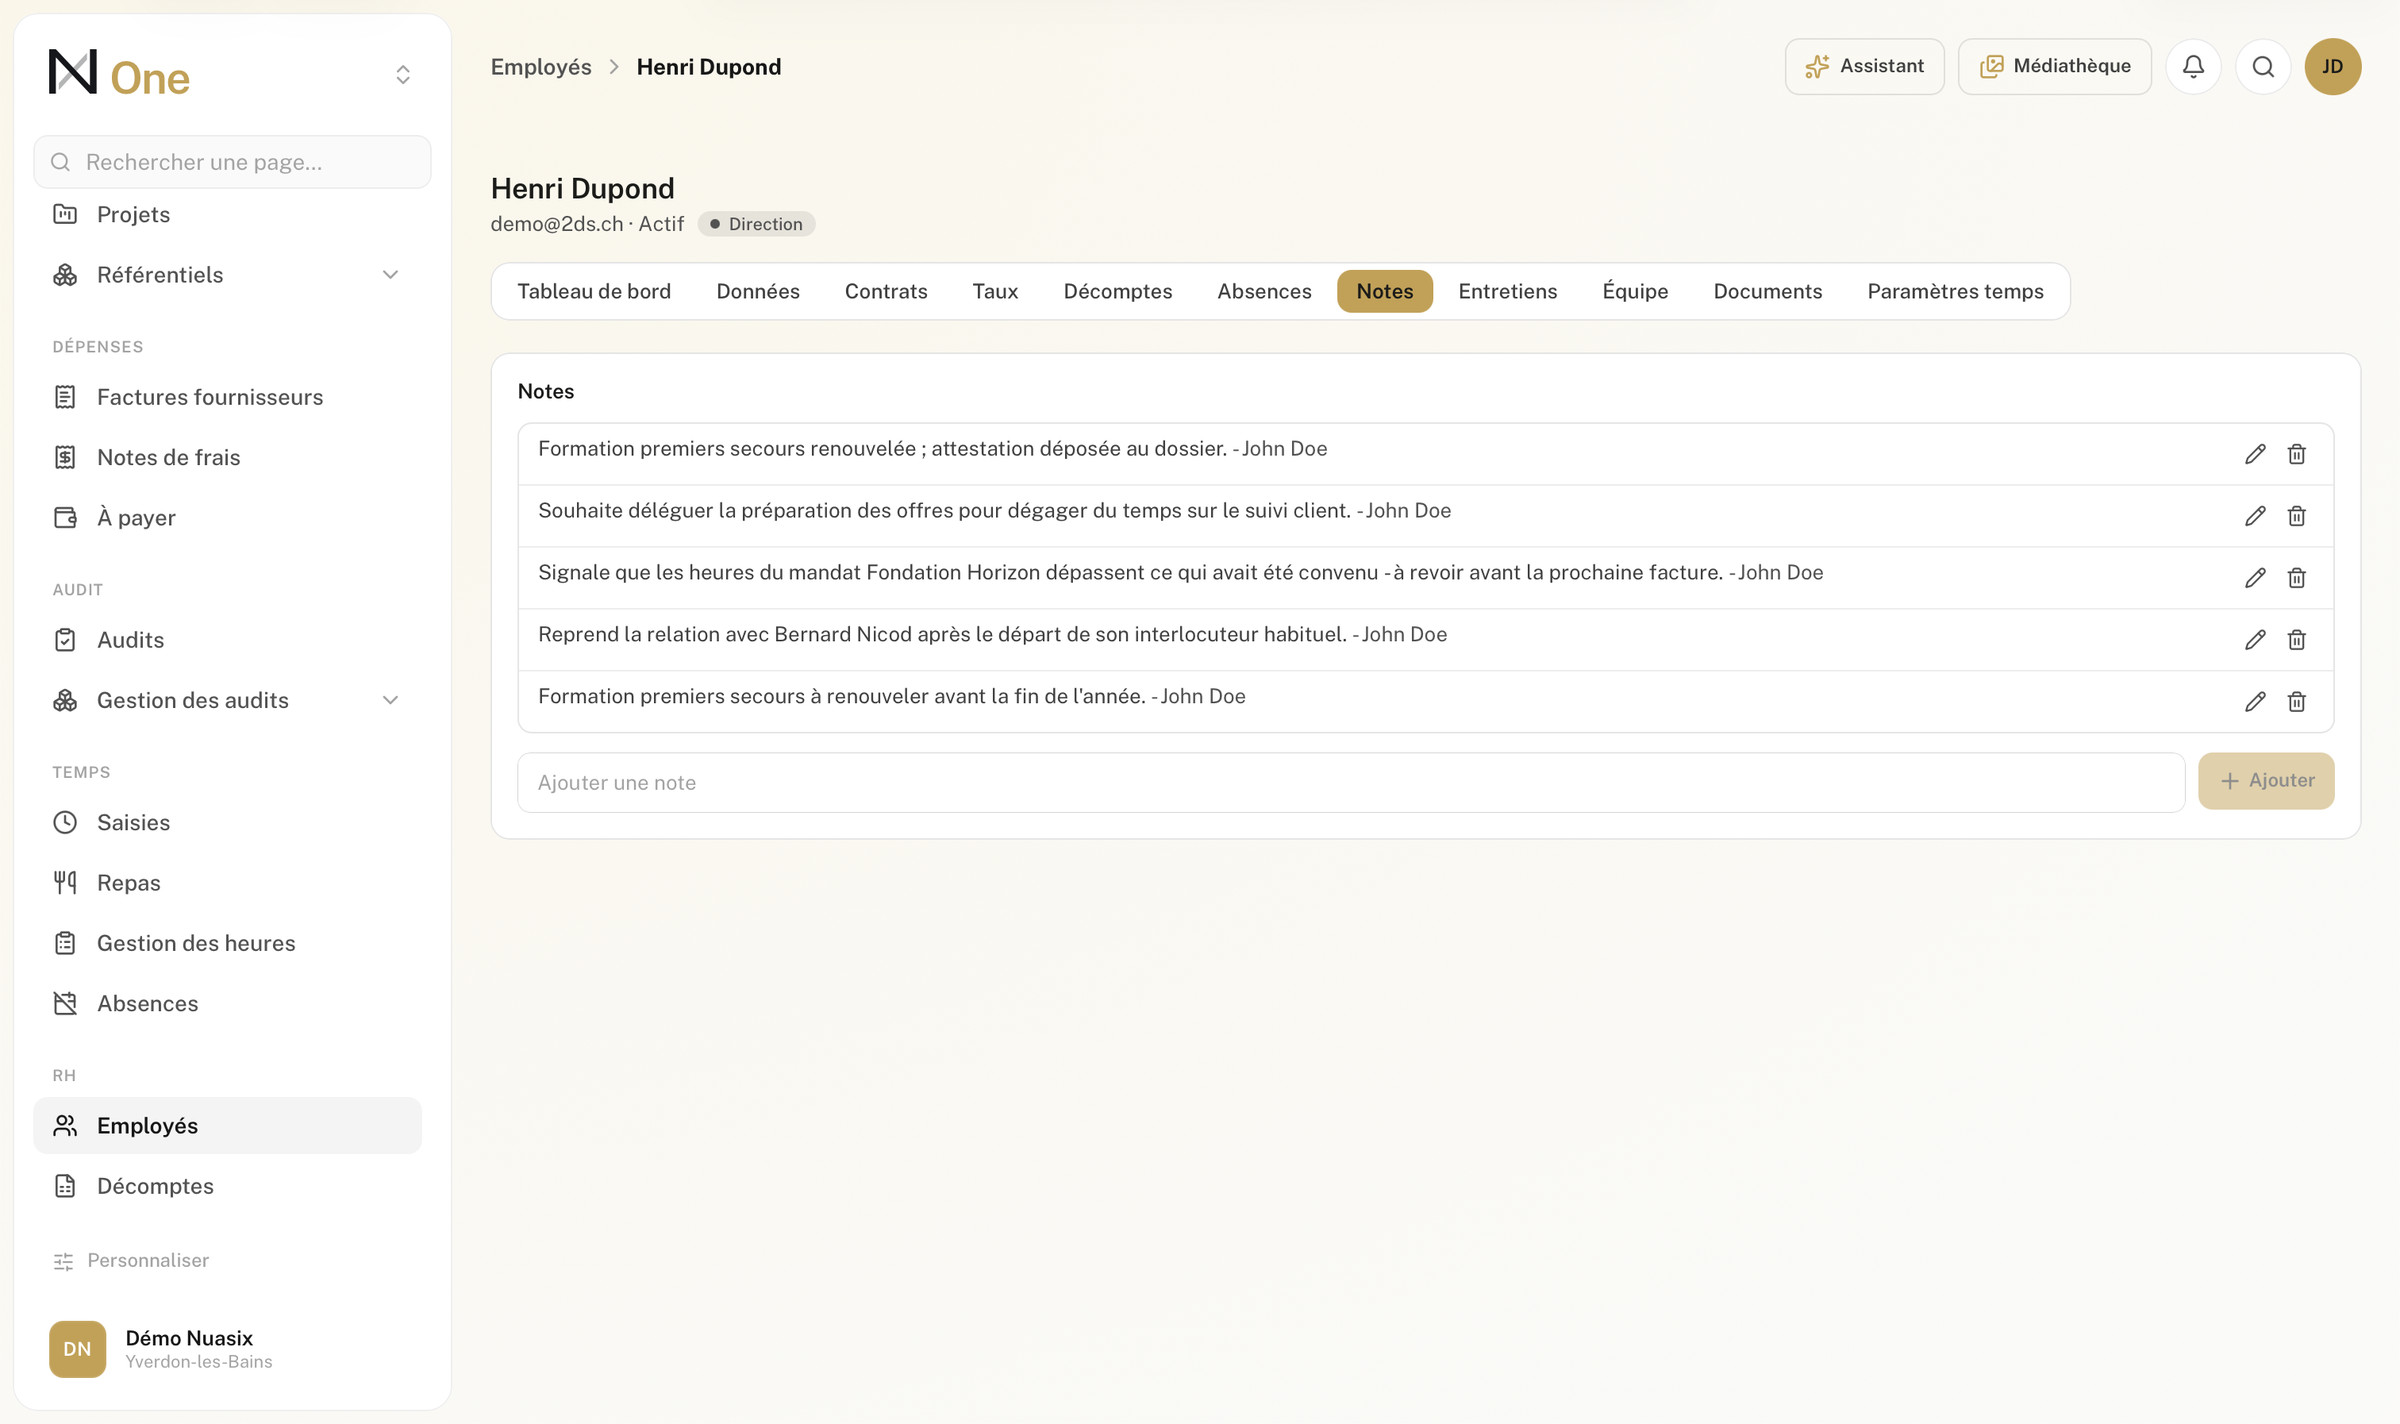Image resolution: width=2400 pixels, height=1424 pixels.
Task: Switch to the Entretiens tab
Action: pyautogui.click(x=1507, y=291)
